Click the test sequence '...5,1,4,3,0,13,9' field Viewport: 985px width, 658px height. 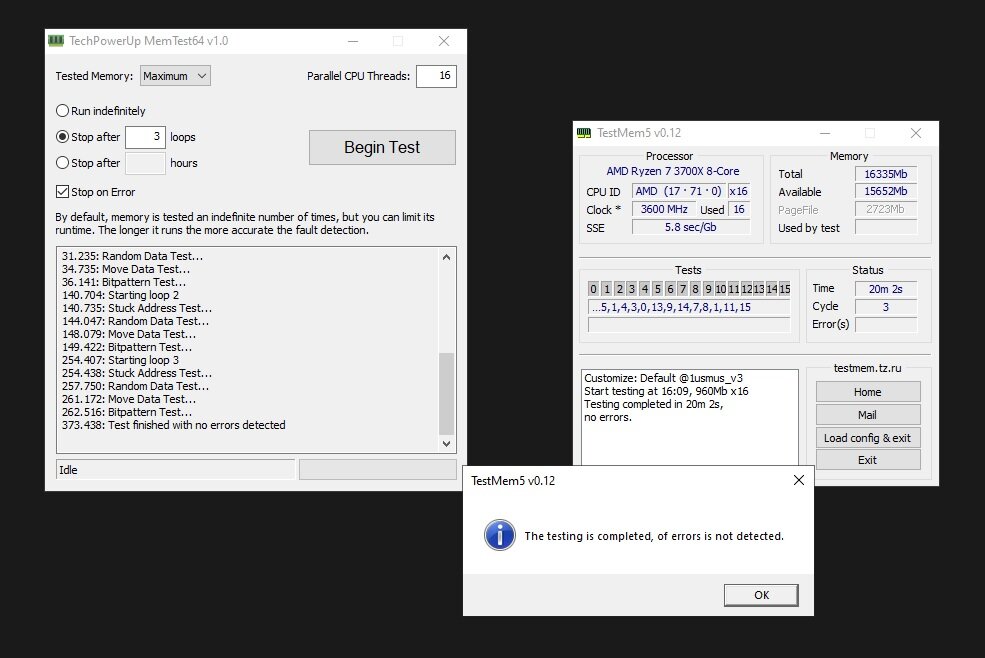tap(688, 307)
